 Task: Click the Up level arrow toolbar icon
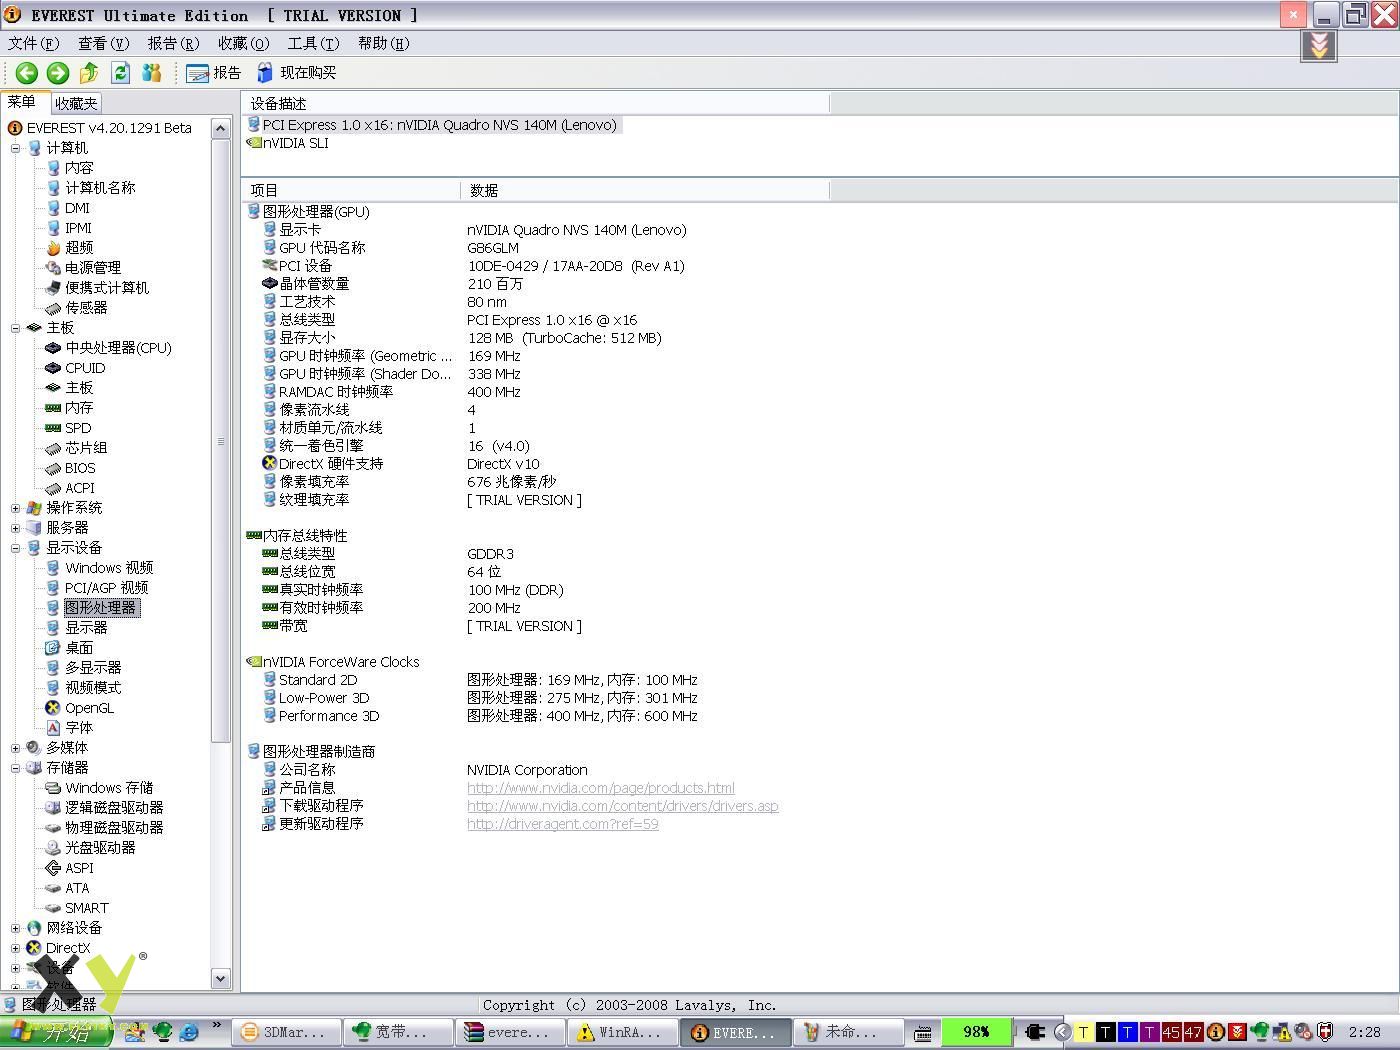tap(89, 72)
